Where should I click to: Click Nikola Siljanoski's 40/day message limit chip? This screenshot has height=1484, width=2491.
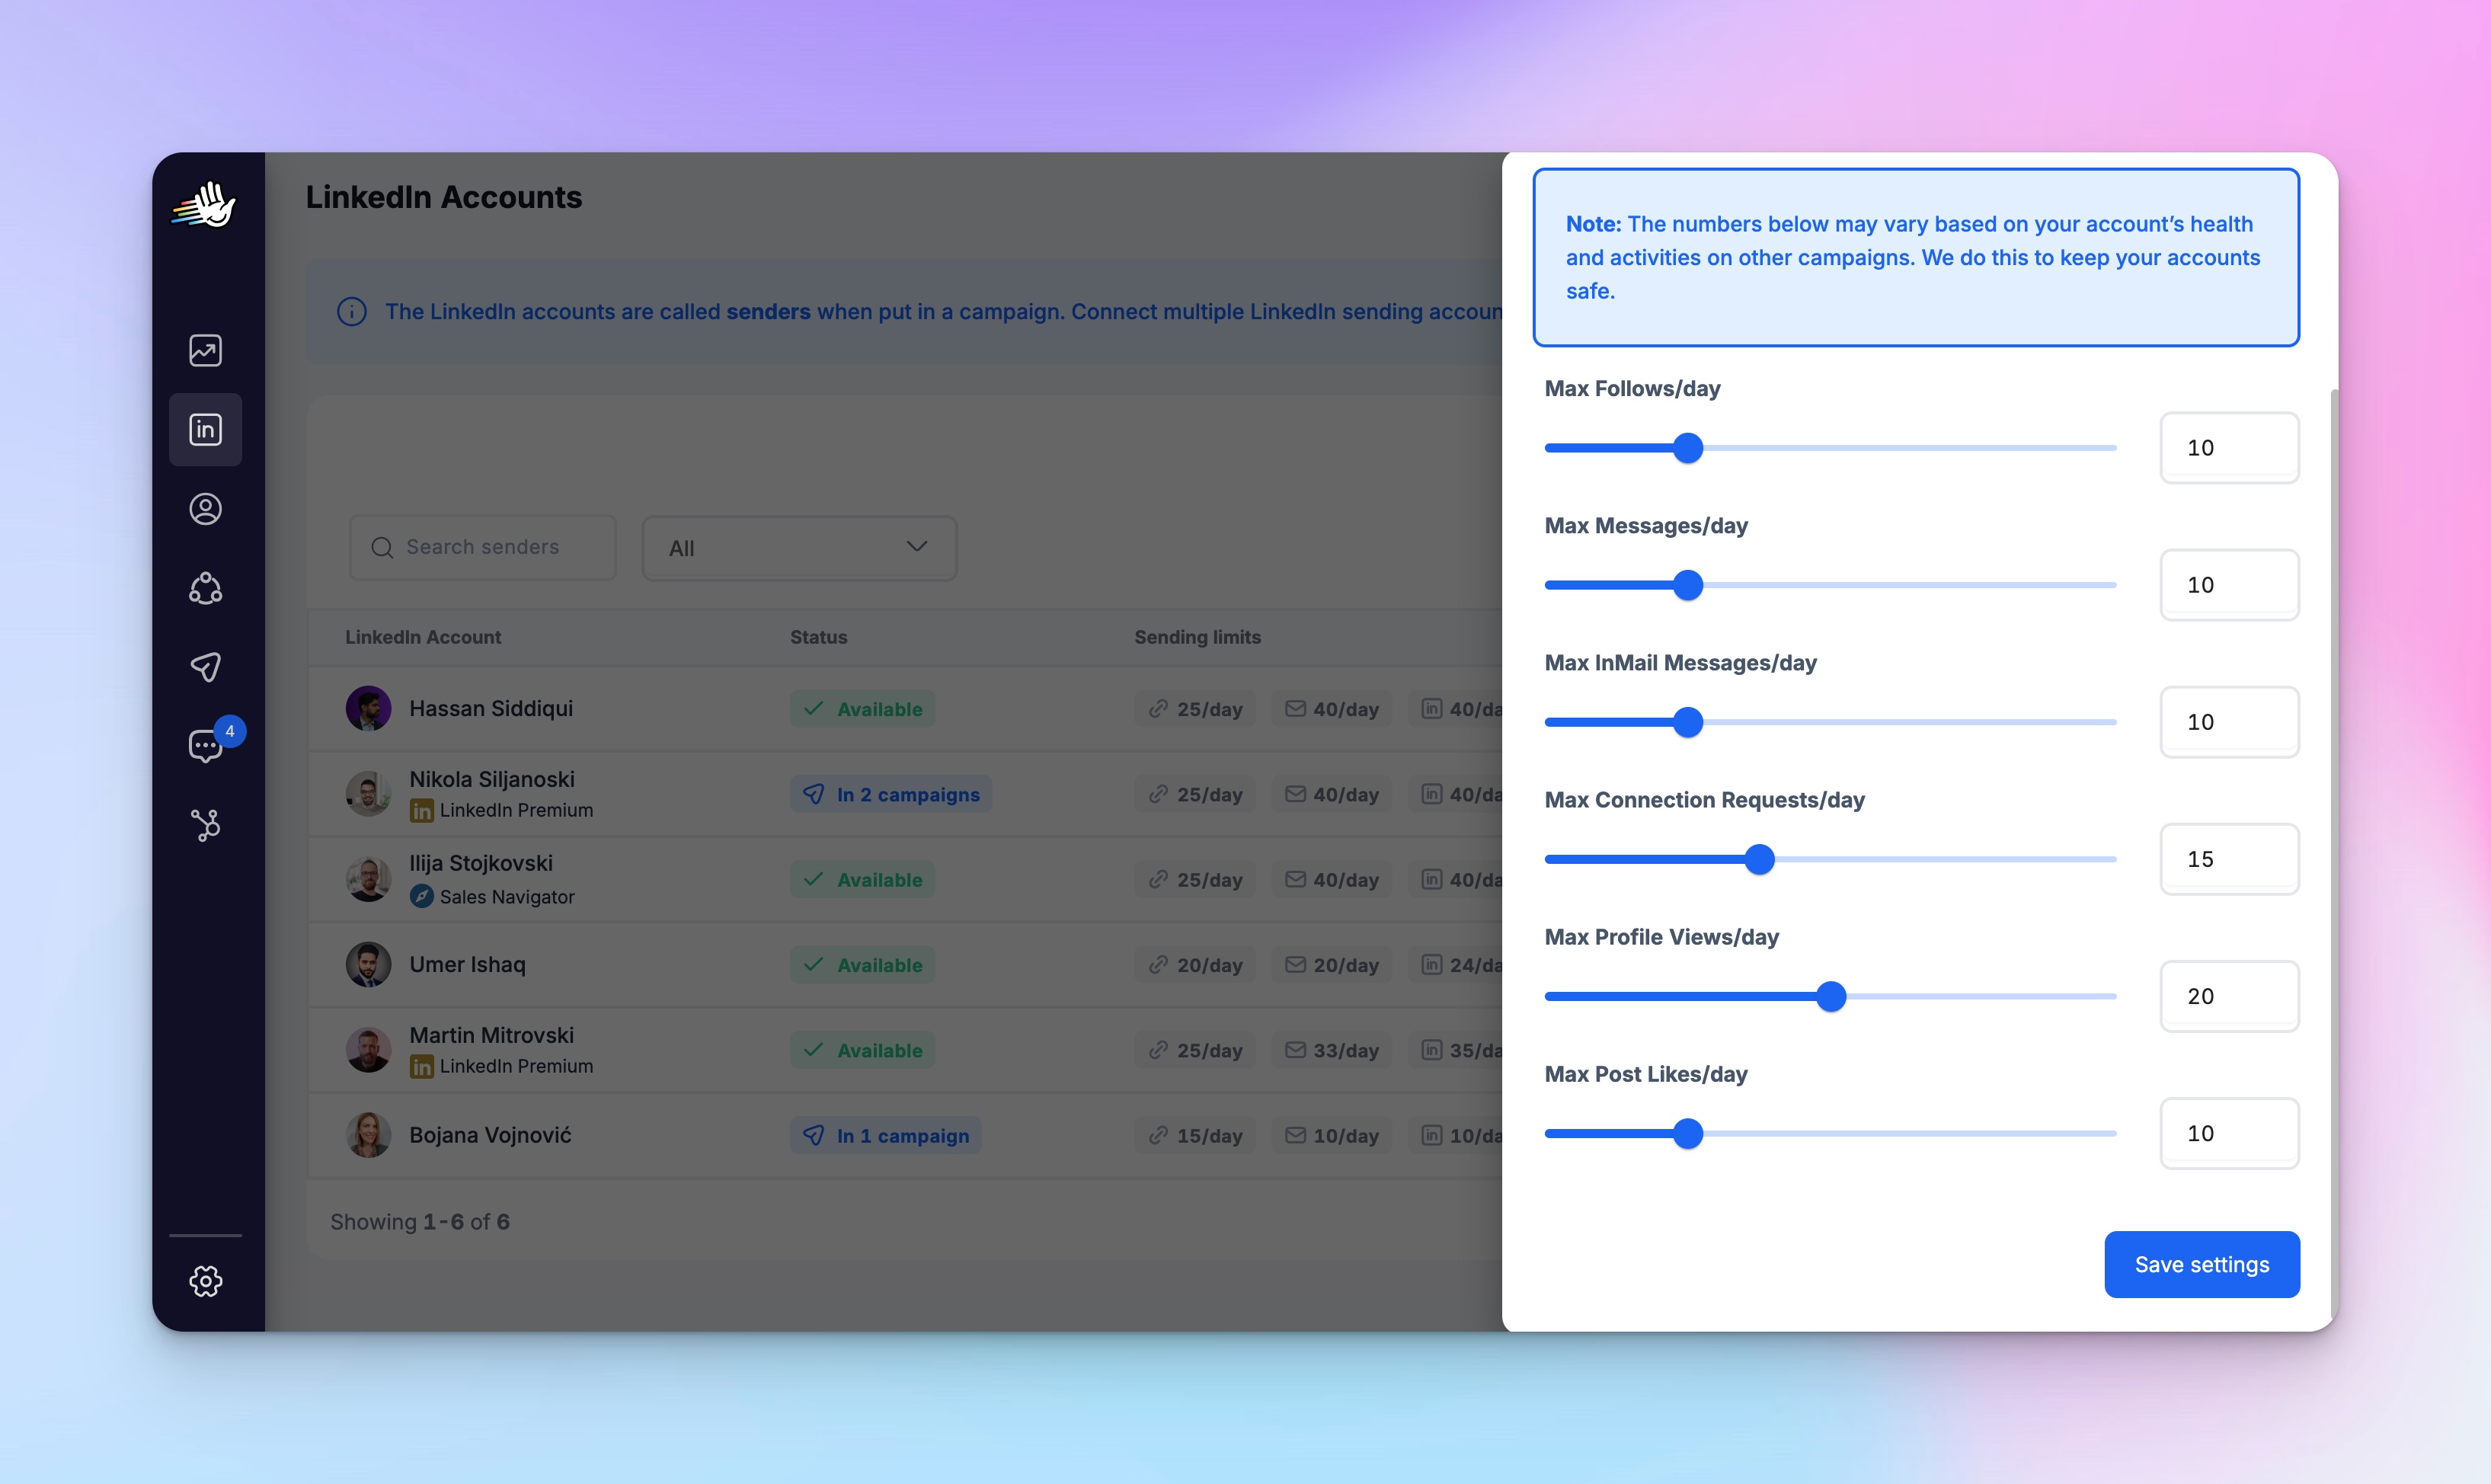click(x=1332, y=794)
